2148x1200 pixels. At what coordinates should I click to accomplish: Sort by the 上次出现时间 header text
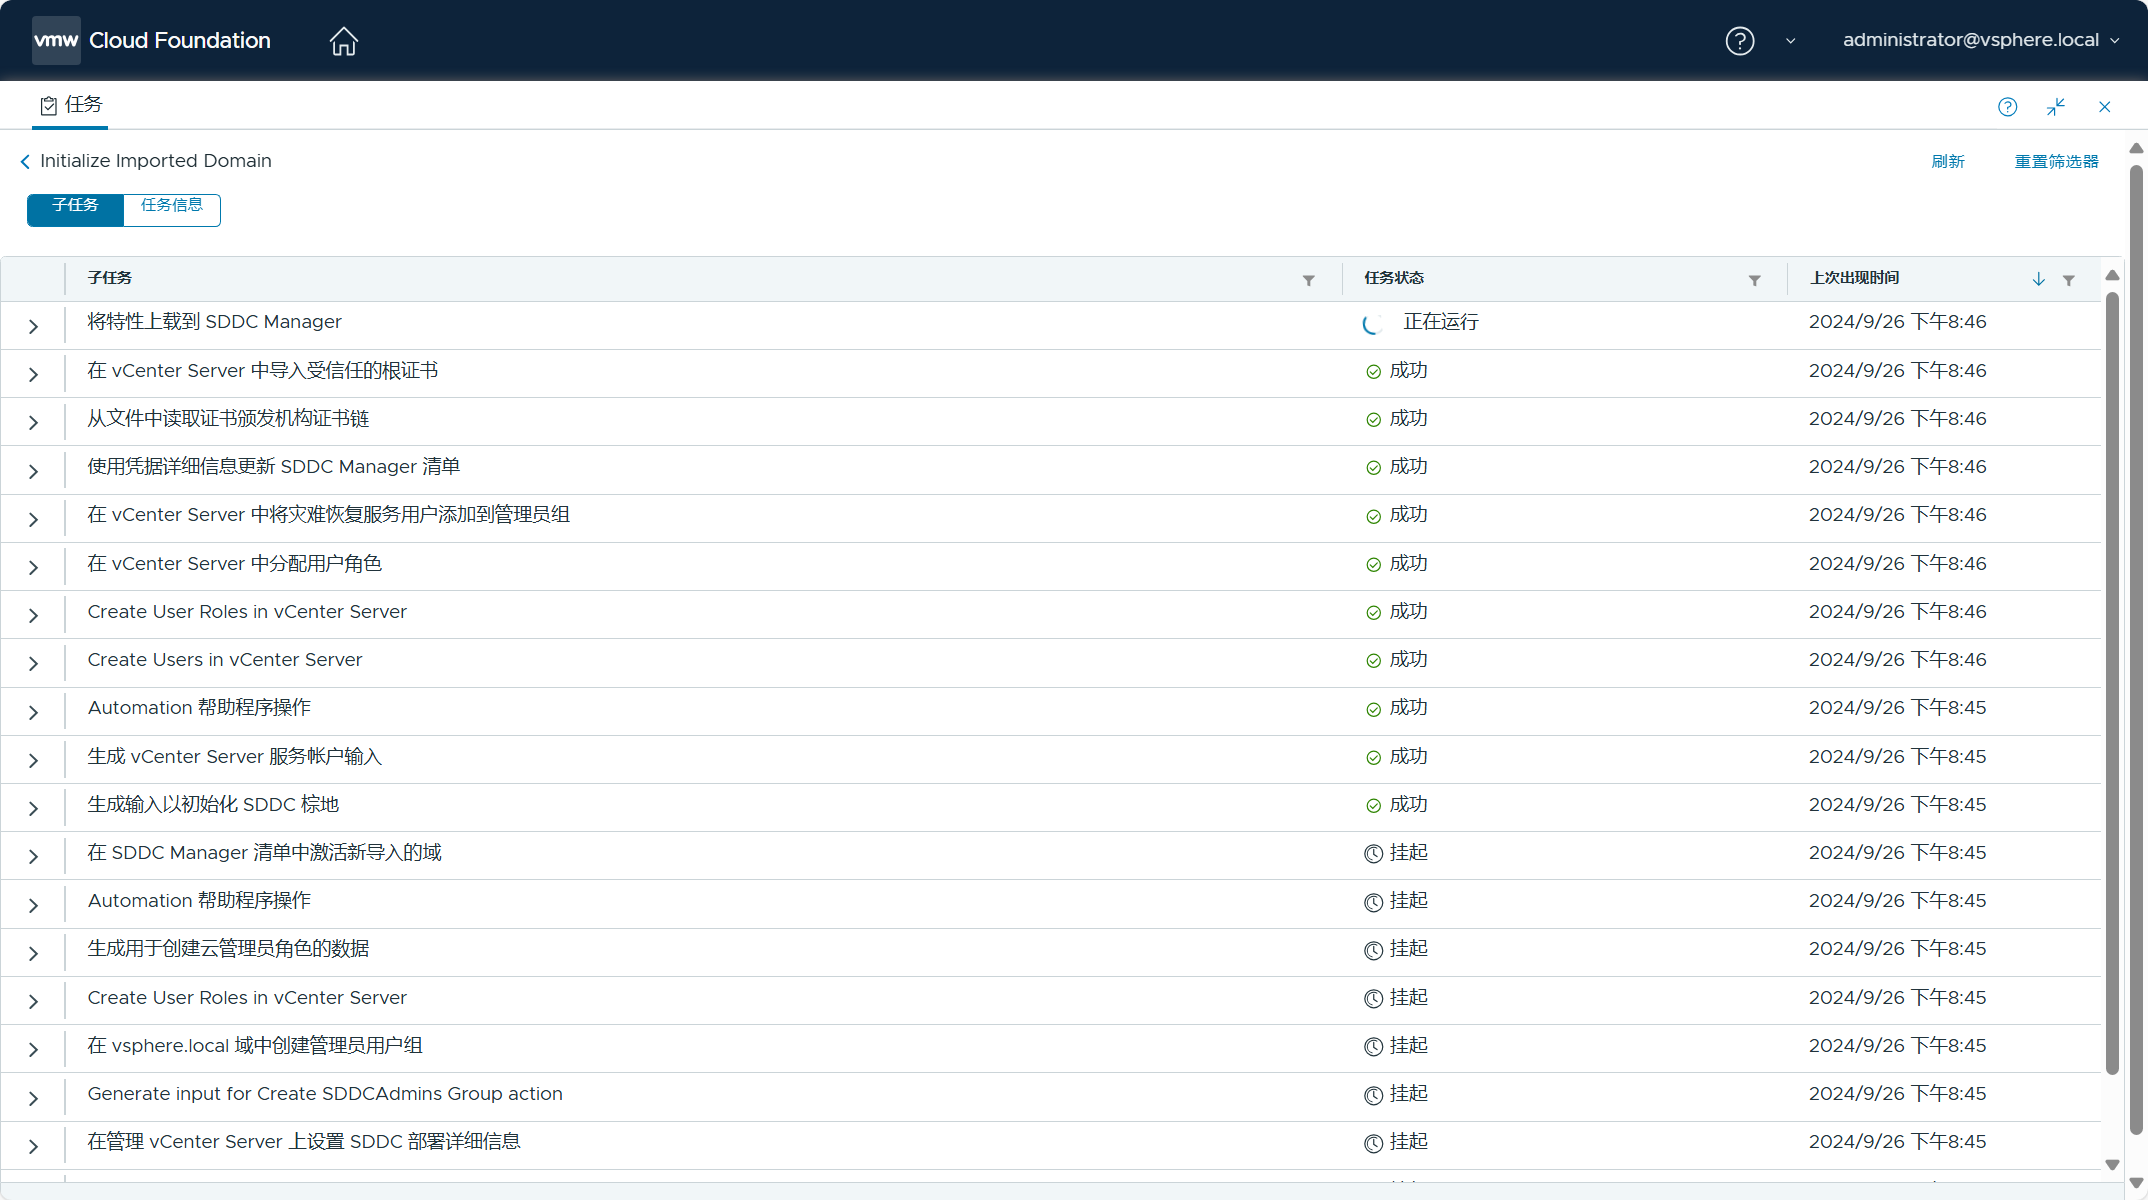click(x=1854, y=278)
